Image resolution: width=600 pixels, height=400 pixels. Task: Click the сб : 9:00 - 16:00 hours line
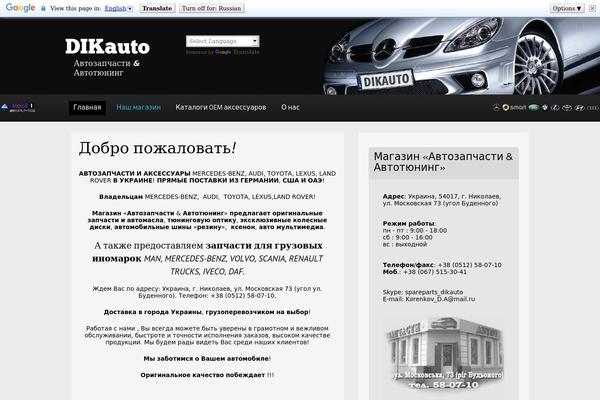click(408, 237)
